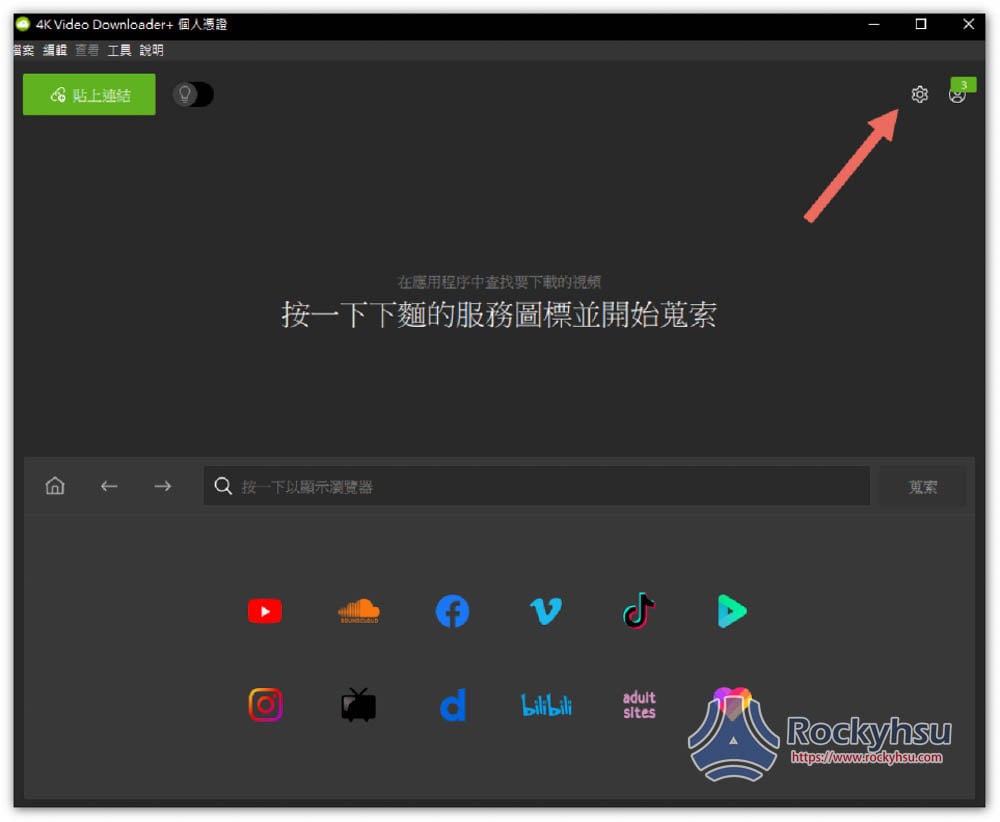The image size is (1000, 822).
Task: Navigate back with the left arrow
Action: tap(109, 486)
